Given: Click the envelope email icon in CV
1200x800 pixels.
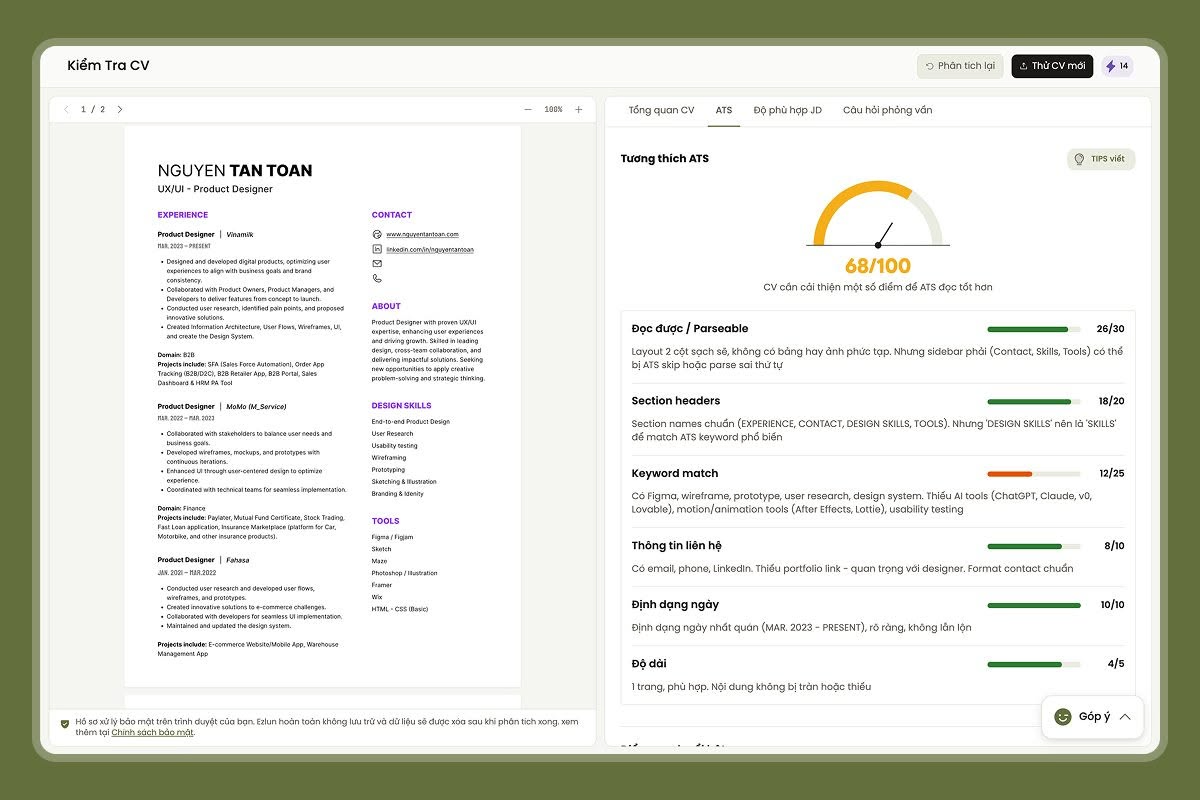Looking at the screenshot, I should (x=377, y=264).
